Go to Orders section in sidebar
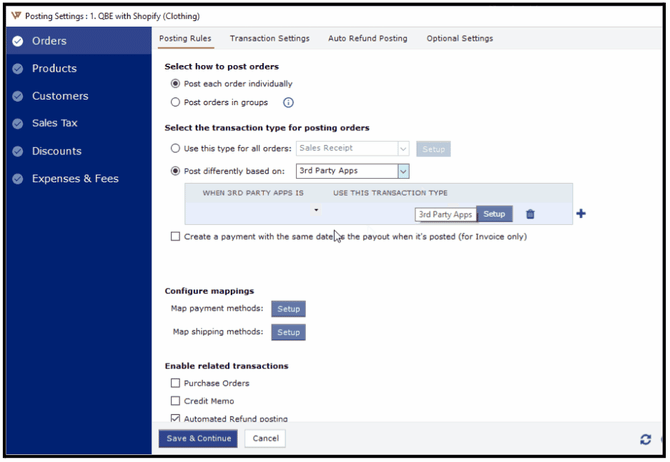 [79, 41]
